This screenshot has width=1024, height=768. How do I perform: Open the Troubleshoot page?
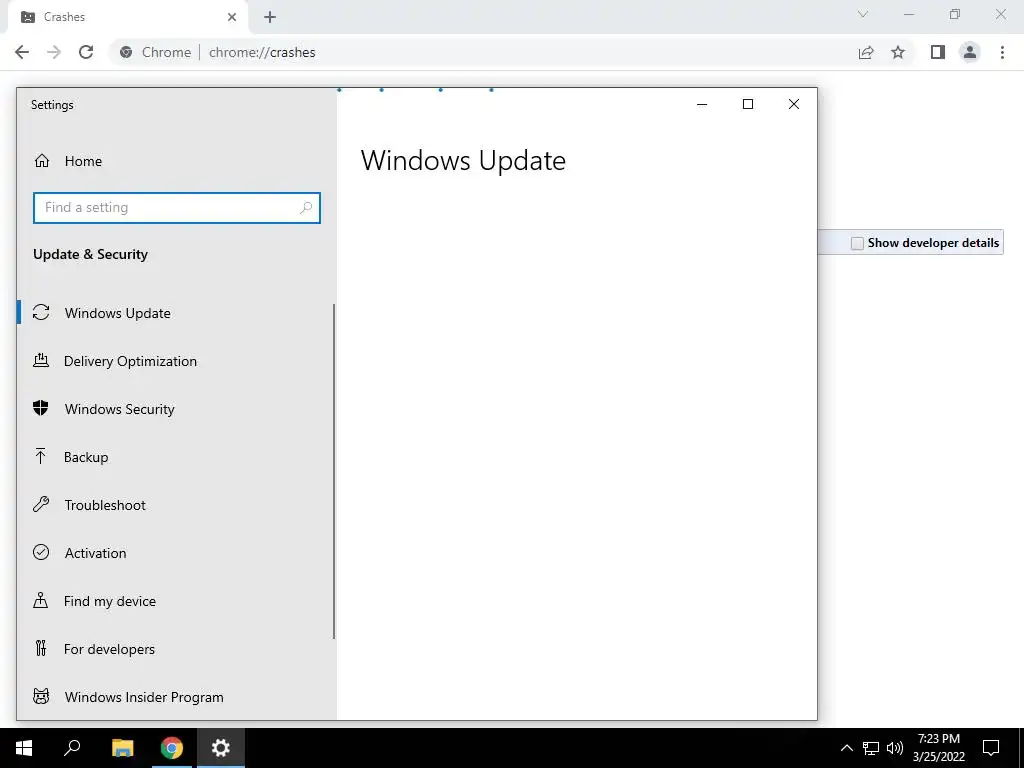[176, 505]
